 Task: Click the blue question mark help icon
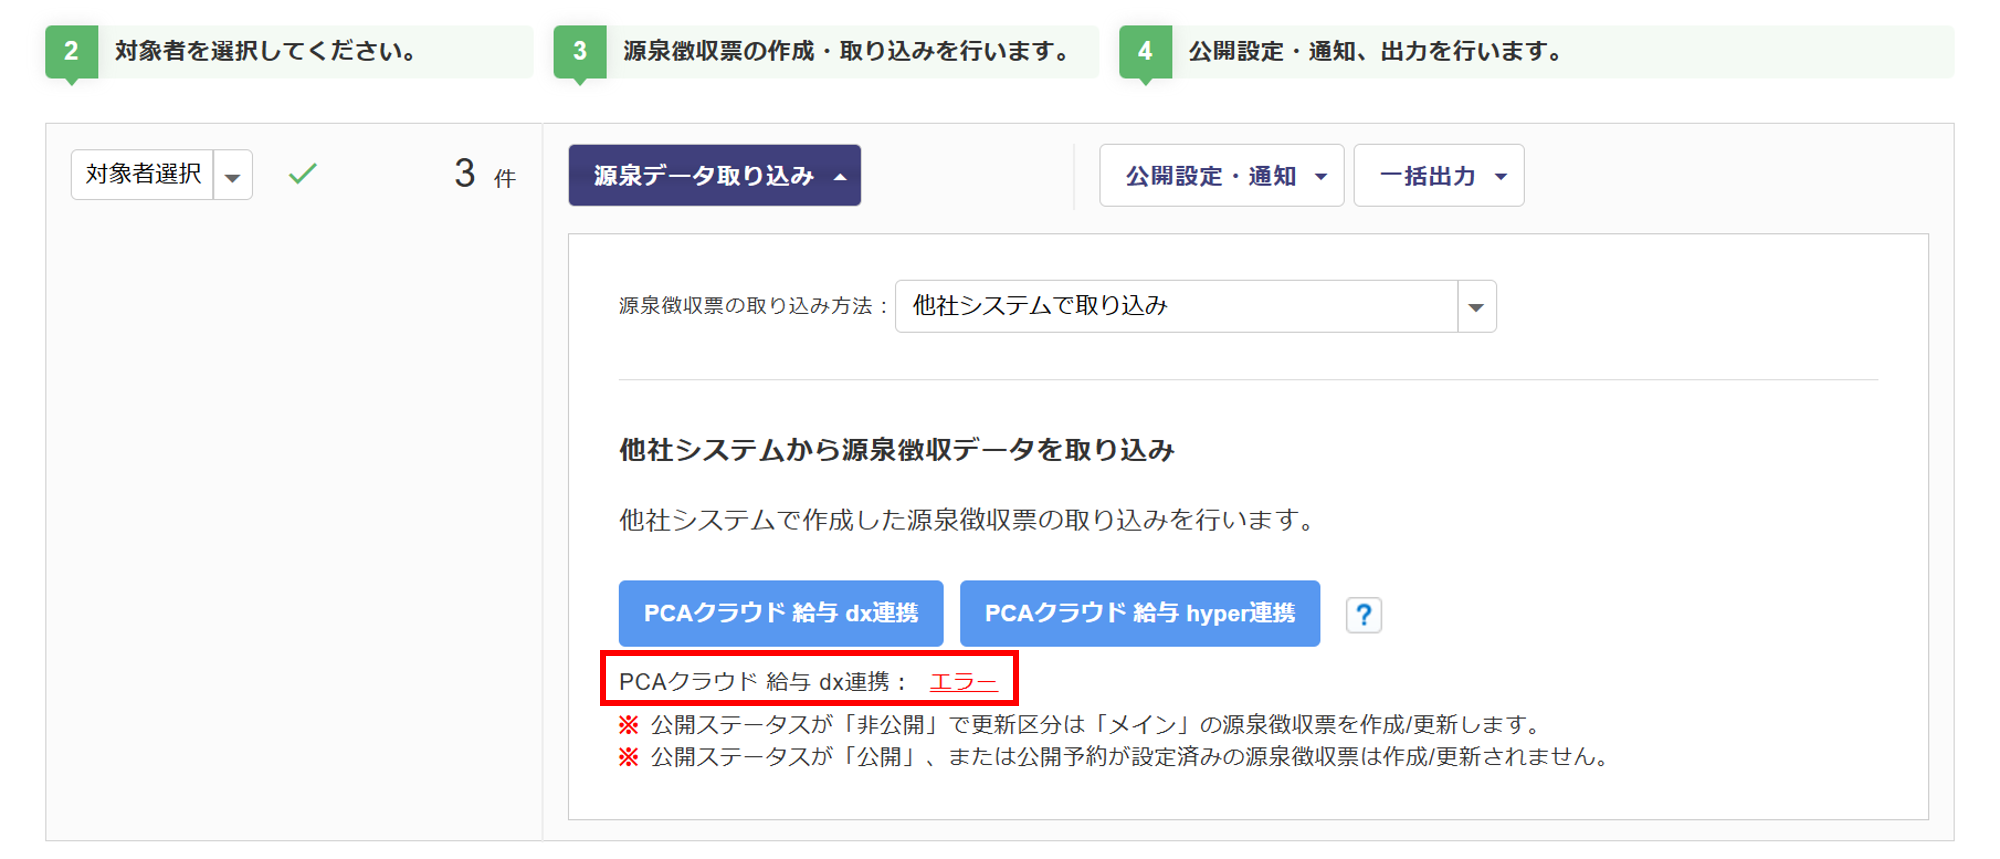[1363, 615]
